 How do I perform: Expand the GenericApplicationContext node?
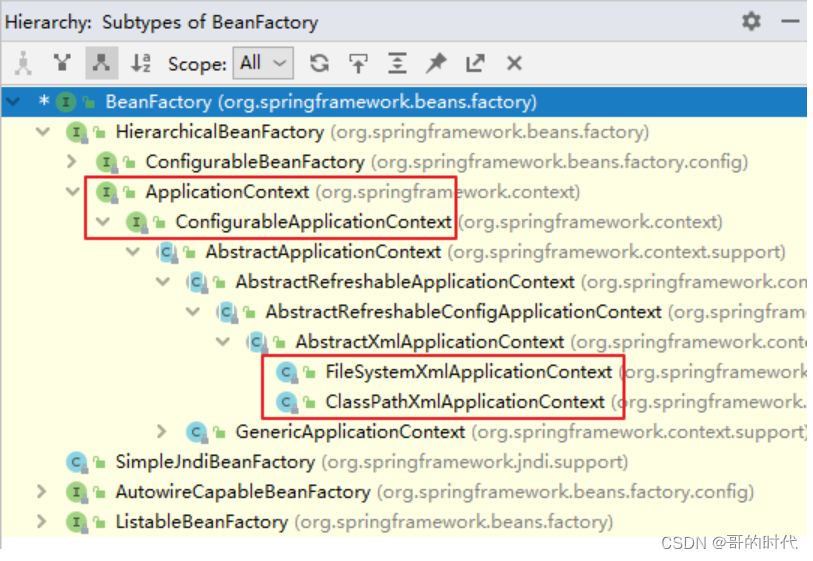click(162, 431)
